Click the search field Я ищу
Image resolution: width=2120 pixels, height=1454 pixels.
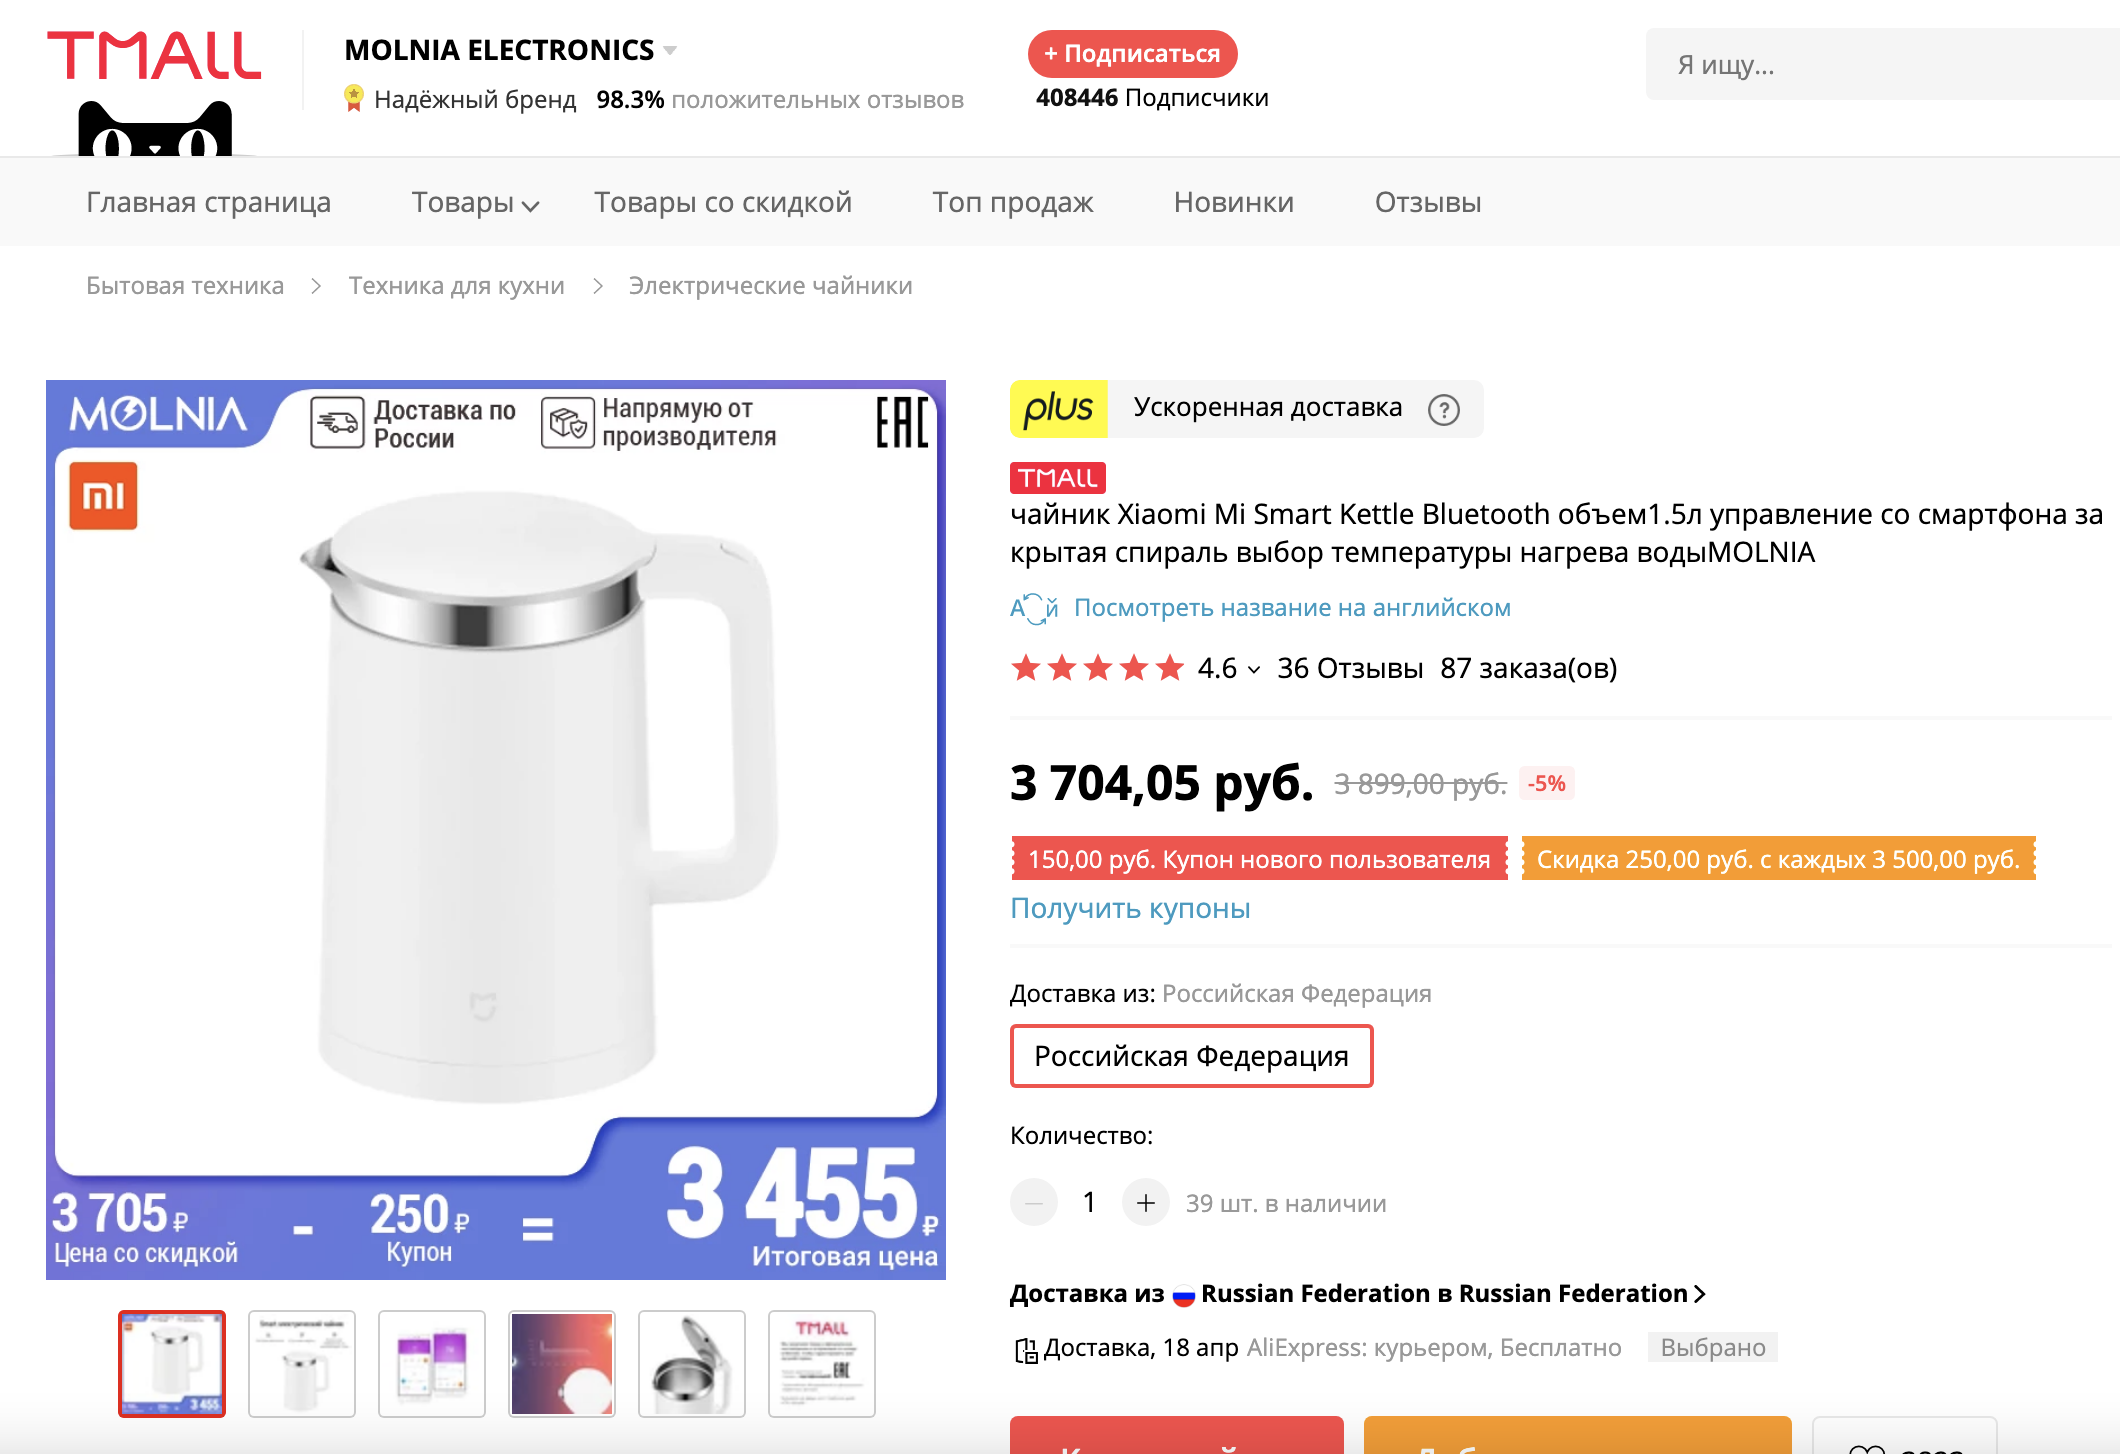1880,65
